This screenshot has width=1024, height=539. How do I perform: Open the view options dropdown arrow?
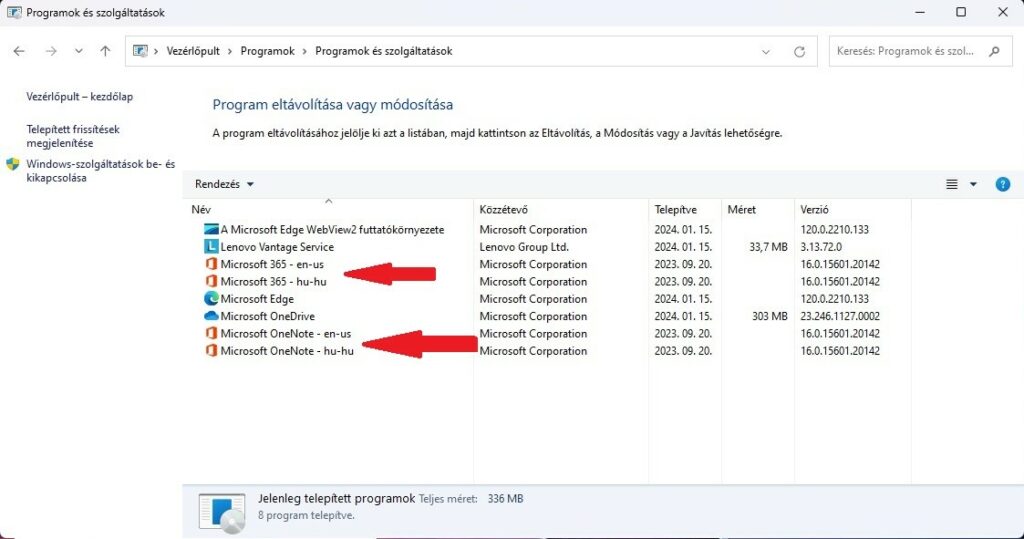coord(973,184)
